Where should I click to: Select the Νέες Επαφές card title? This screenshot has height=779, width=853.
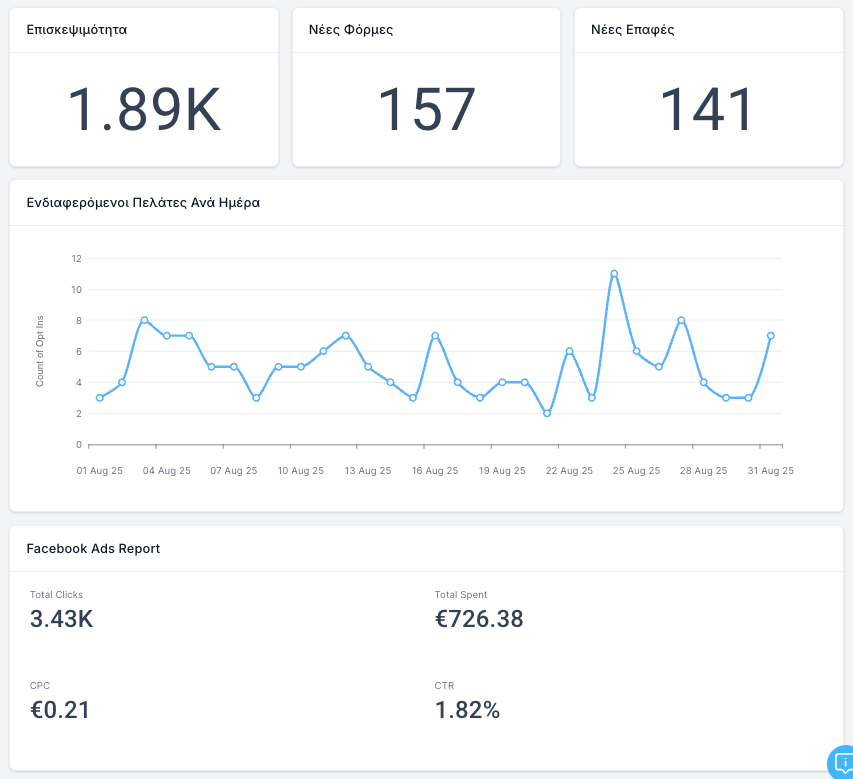coord(633,29)
